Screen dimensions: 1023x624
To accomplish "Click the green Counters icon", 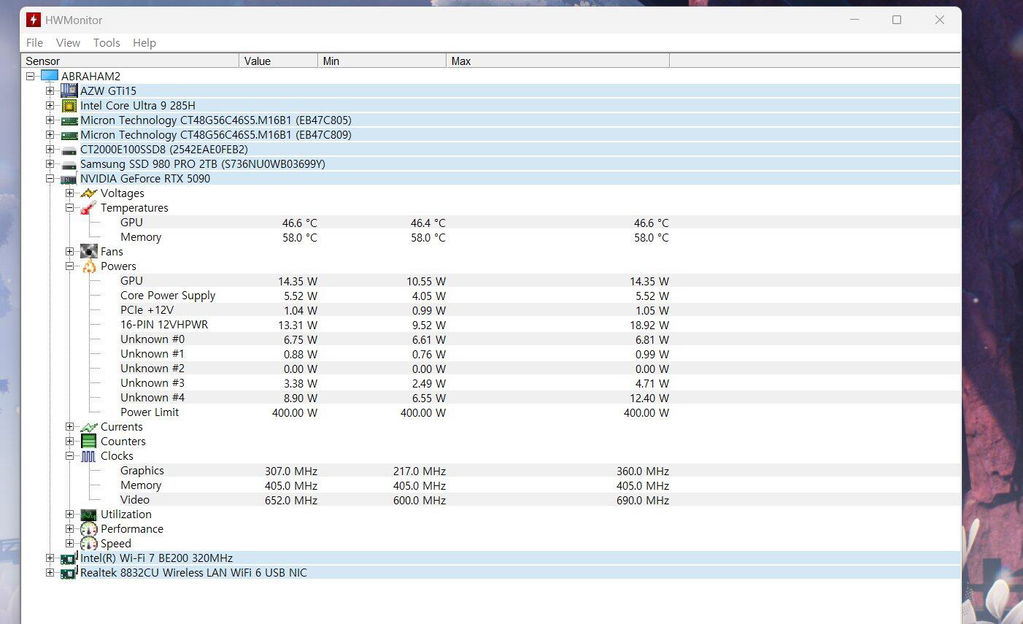I will [89, 441].
